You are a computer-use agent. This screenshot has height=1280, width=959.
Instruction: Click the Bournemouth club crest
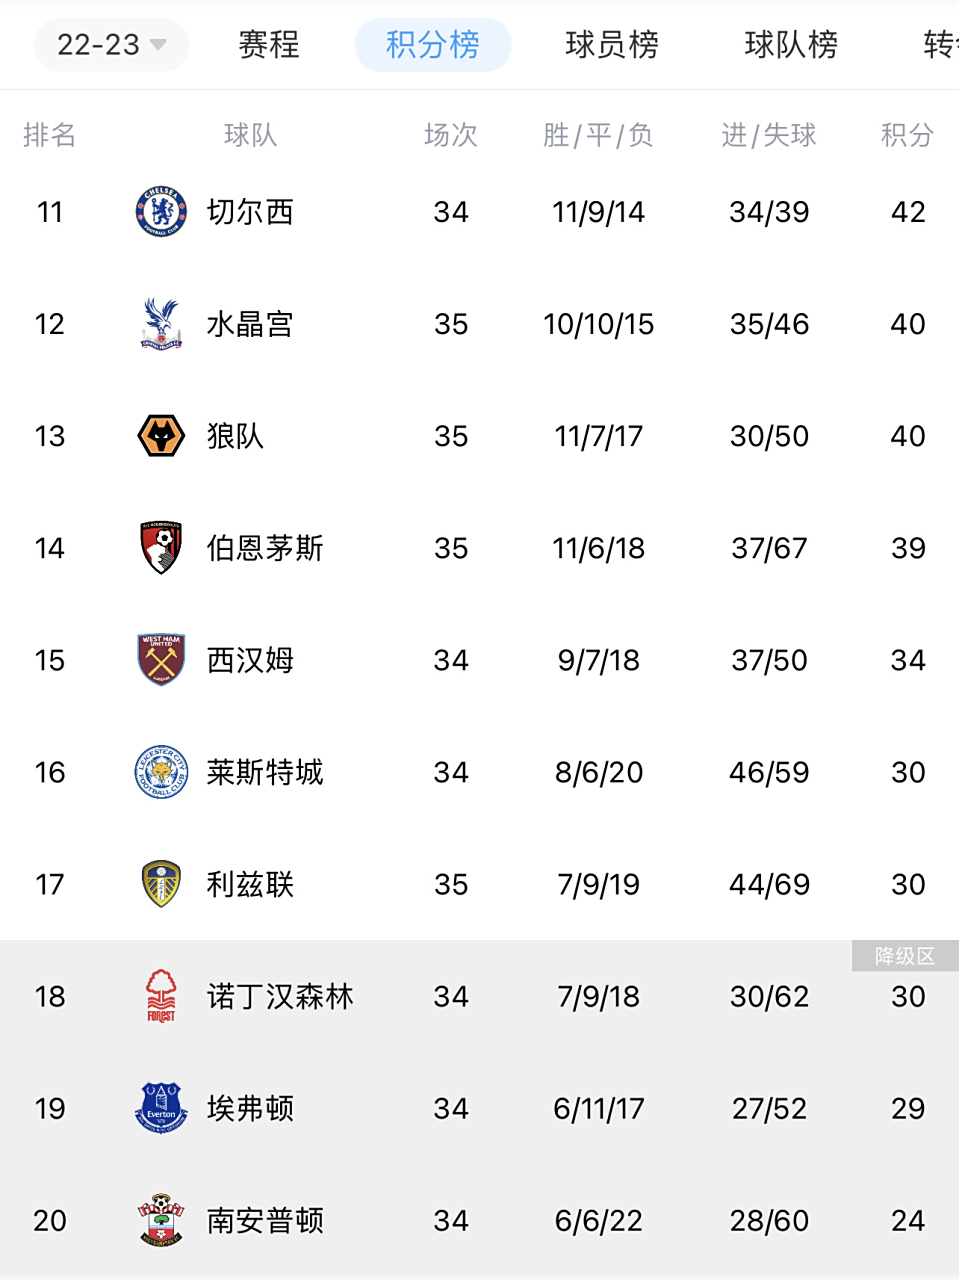coord(160,547)
